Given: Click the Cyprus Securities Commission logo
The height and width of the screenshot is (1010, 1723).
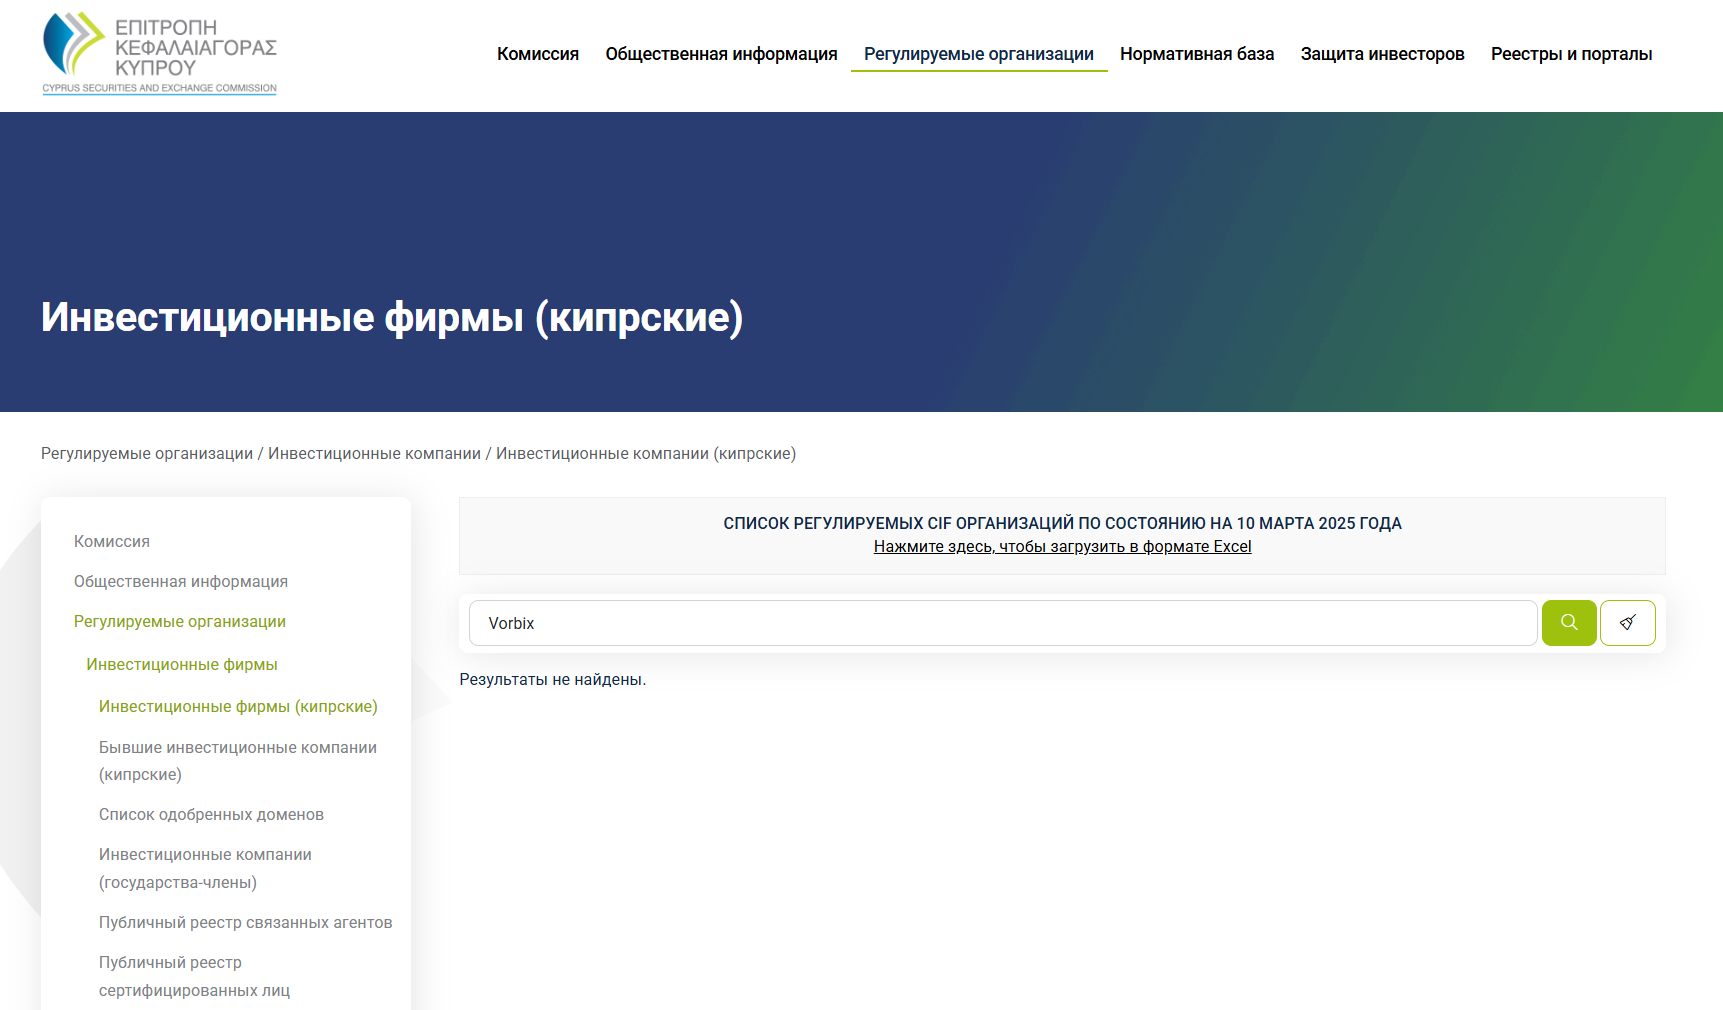Looking at the screenshot, I should pyautogui.click(x=160, y=54).
